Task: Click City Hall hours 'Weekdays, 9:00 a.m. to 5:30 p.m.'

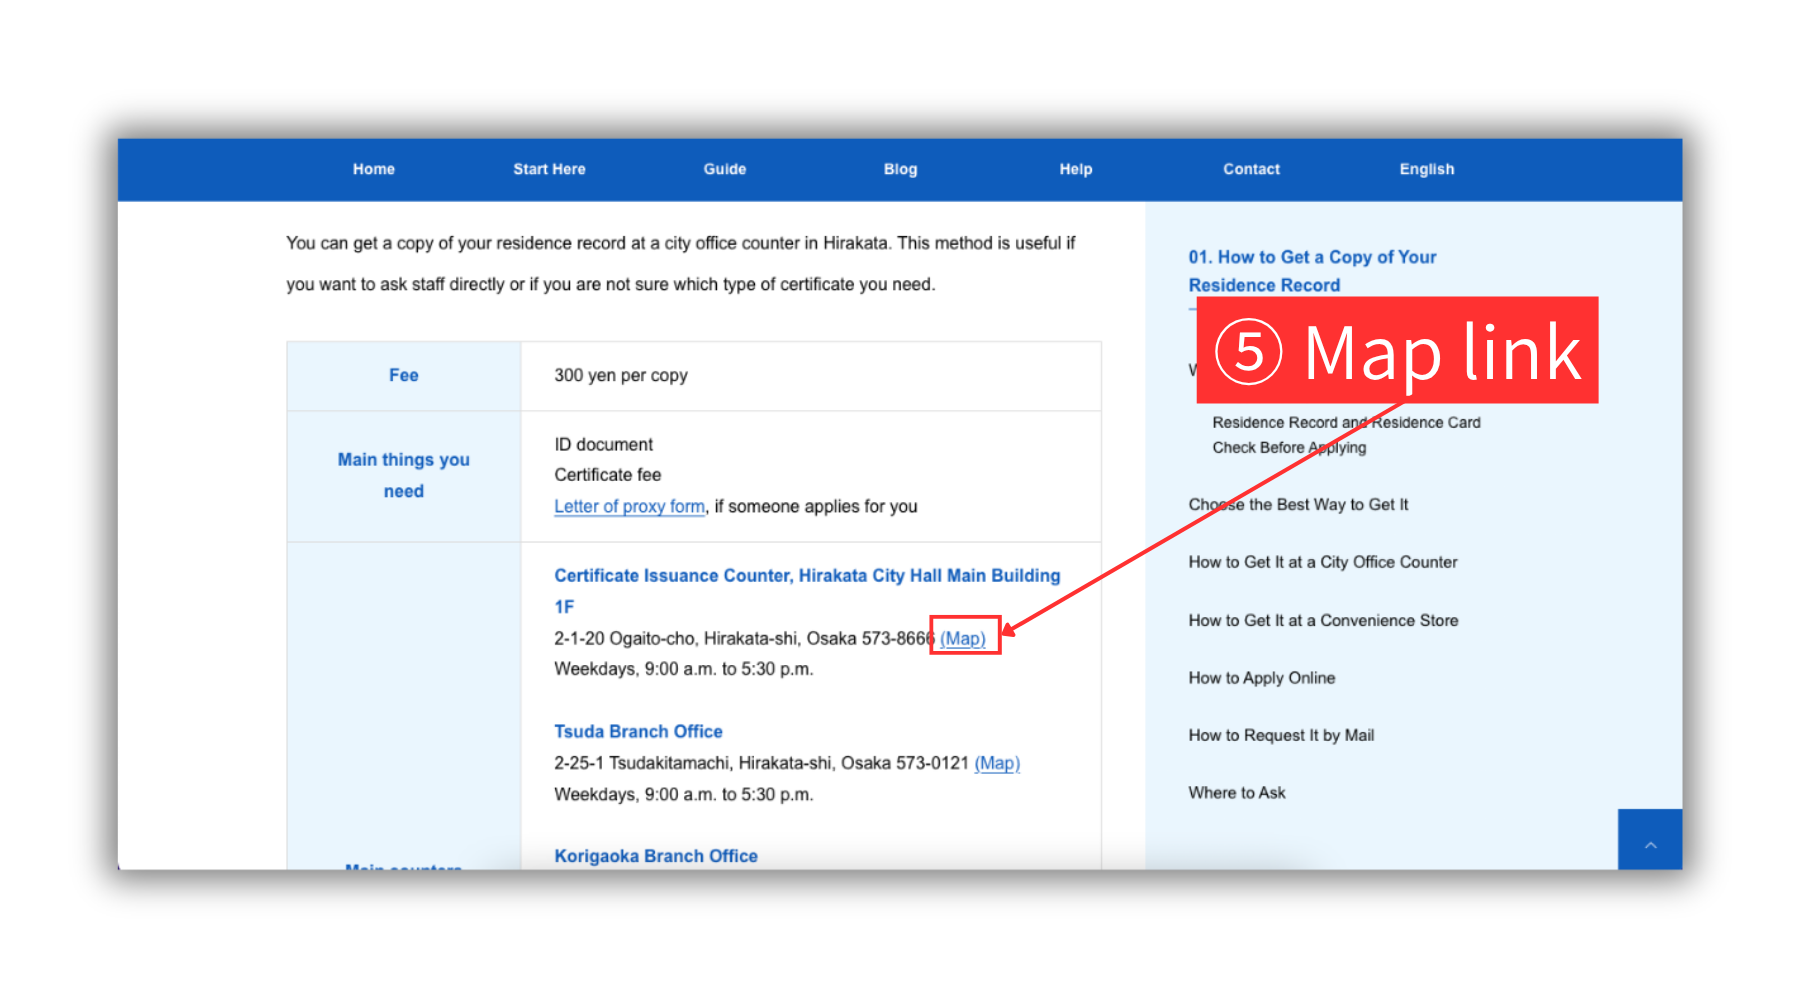Action: [x=684, y=668]
